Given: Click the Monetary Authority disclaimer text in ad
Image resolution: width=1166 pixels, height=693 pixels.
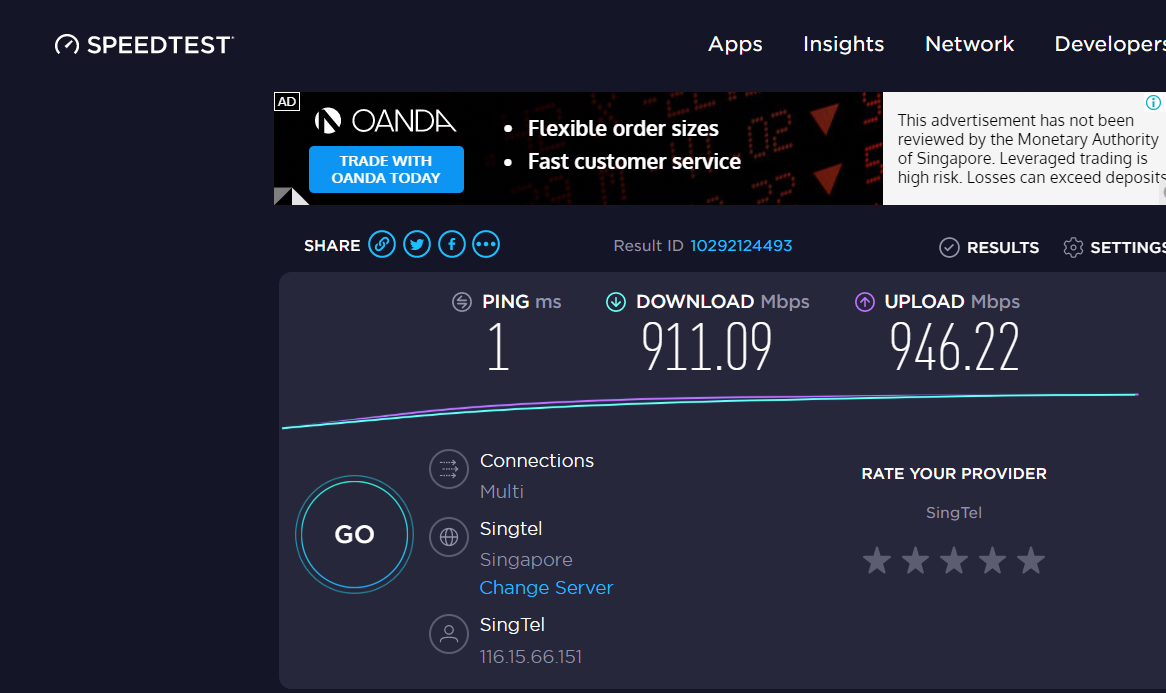Looking at the screenshot, I should click(1030, 149).
